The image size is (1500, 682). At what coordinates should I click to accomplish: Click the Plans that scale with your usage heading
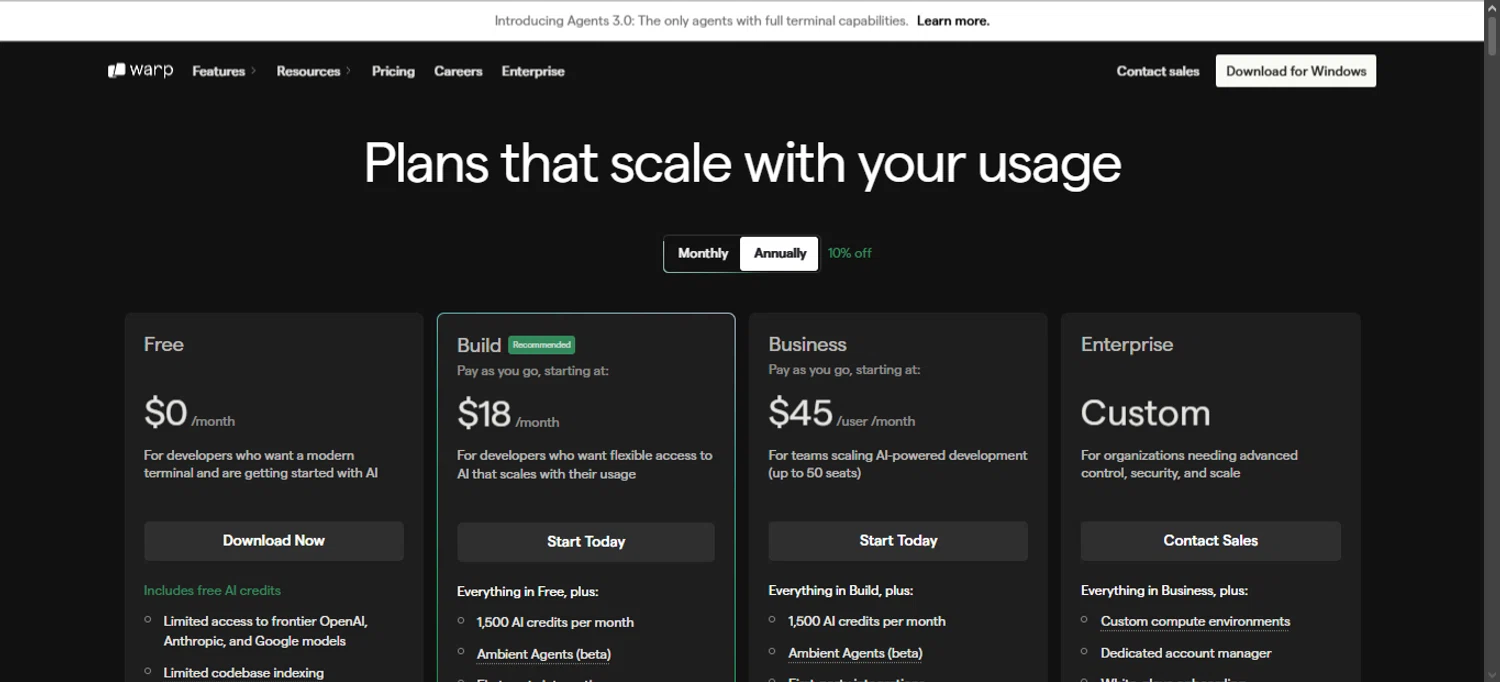pyautogui.click(x=742, y=162)
